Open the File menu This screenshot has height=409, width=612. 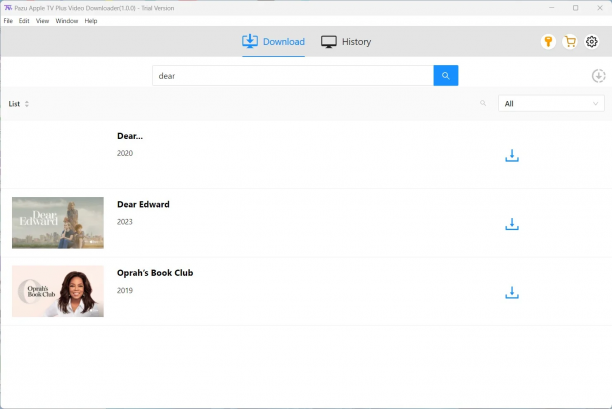coord(8,21)
